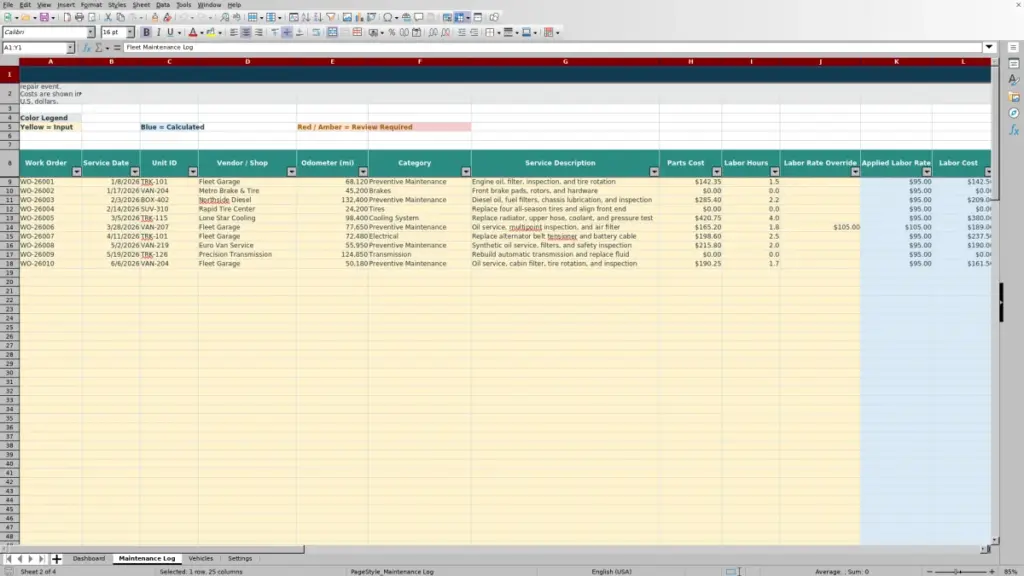Click the AutoFilter funnel icon
This screenshot has height=576, width=1024.
(x=331, y=18)
